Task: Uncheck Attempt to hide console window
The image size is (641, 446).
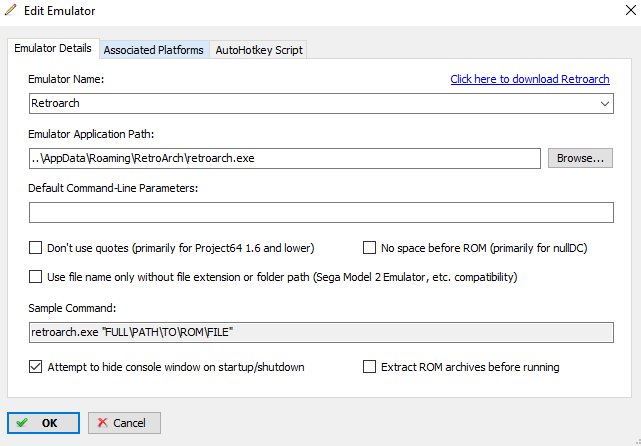Action: 37,367
